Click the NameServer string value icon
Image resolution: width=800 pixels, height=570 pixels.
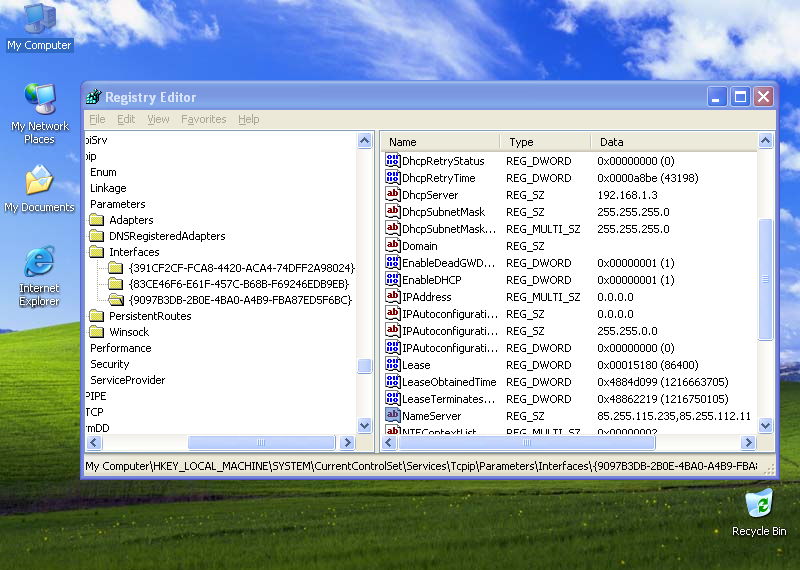(392, 415)
